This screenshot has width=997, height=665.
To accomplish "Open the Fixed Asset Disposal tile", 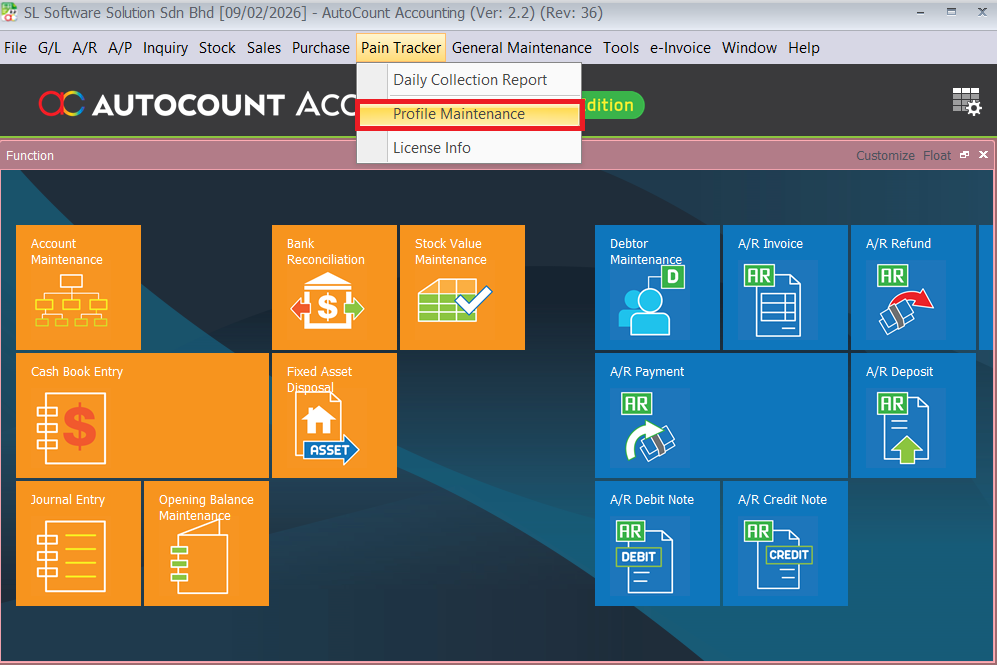I will [334, 415].
